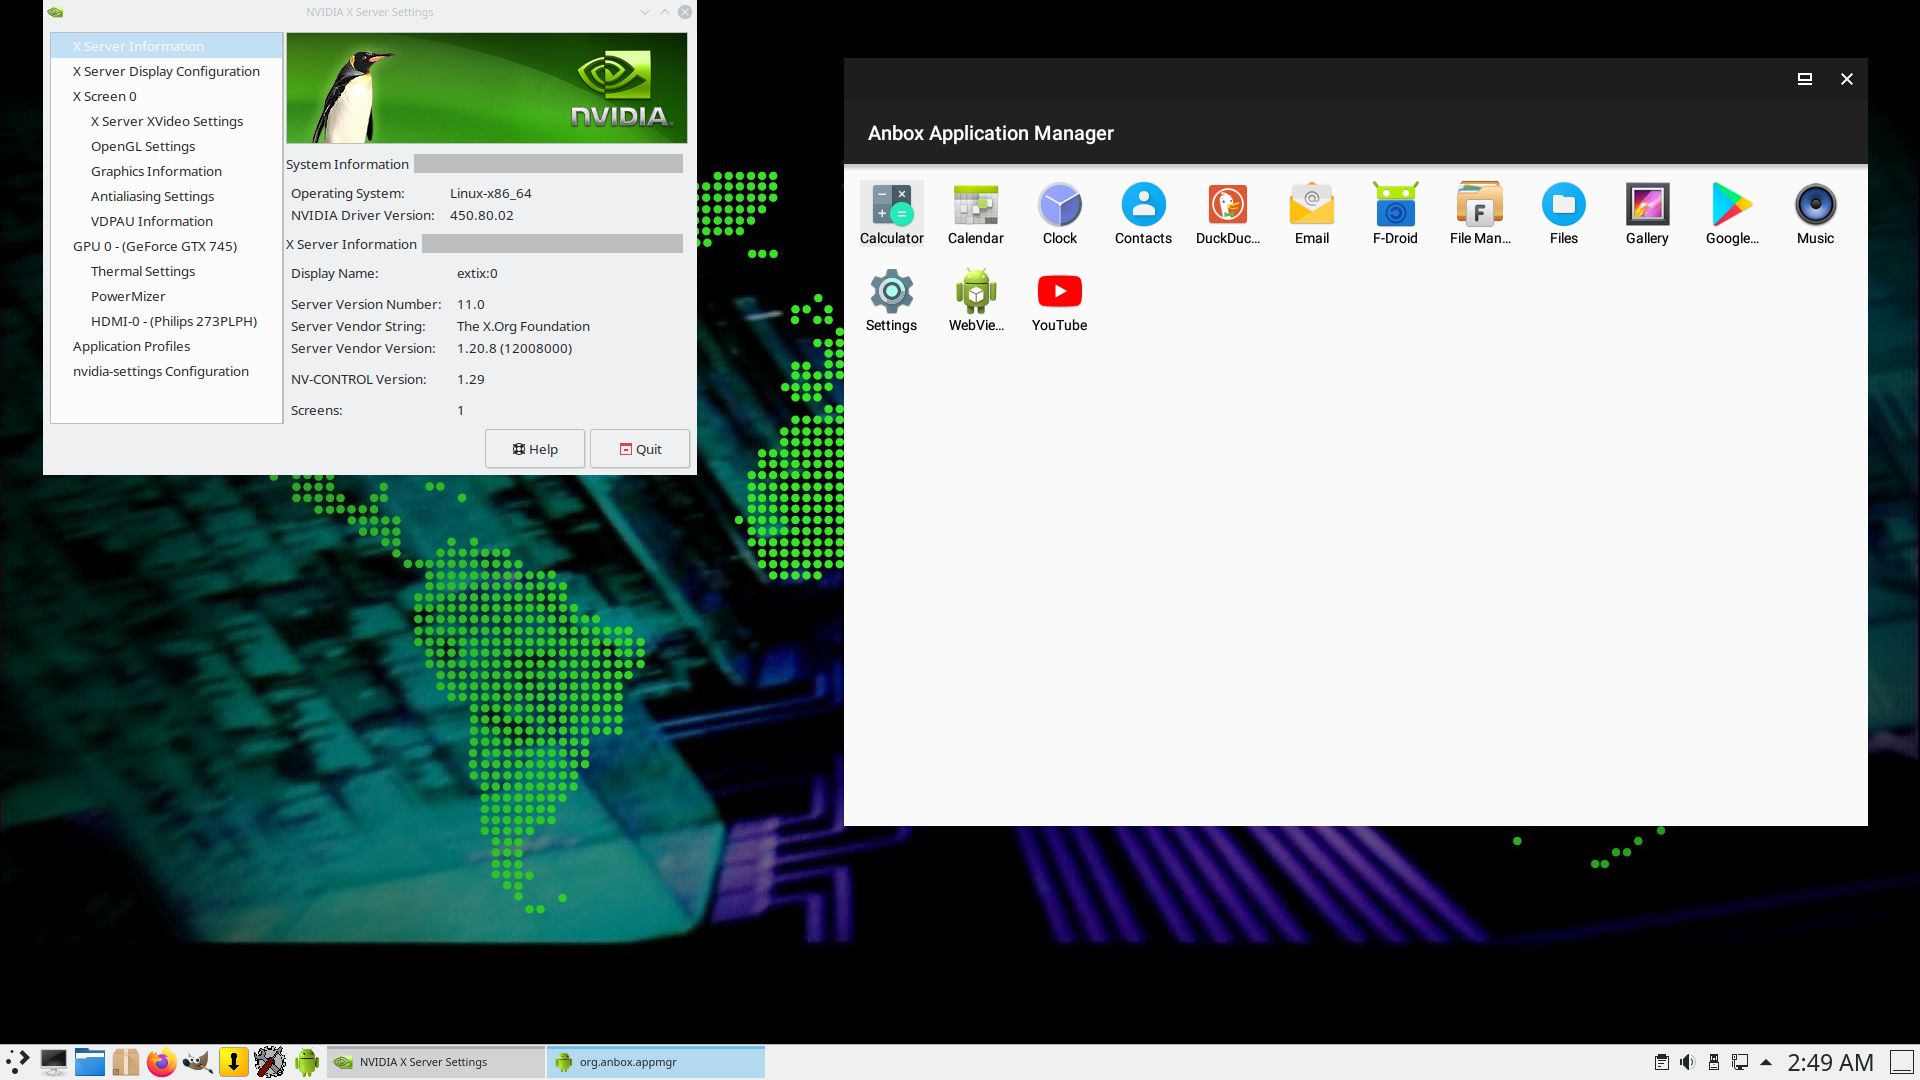Open the clipboard tray icon
This screenshot has height=1080, width=1920.
pos(1661,1062)
